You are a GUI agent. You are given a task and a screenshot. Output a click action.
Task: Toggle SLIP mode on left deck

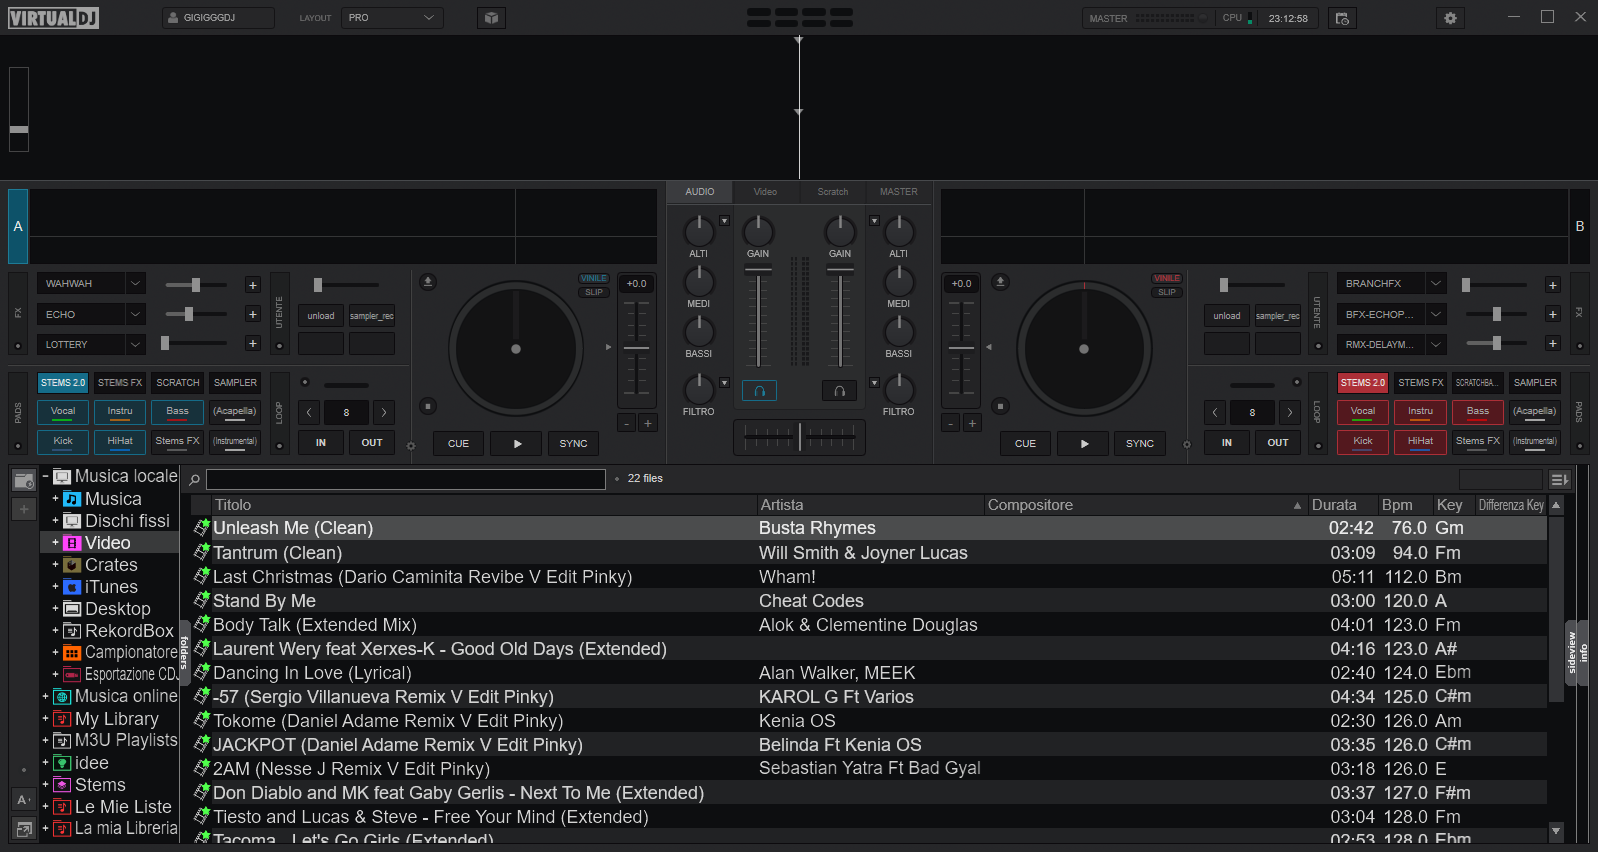[594, 292]
